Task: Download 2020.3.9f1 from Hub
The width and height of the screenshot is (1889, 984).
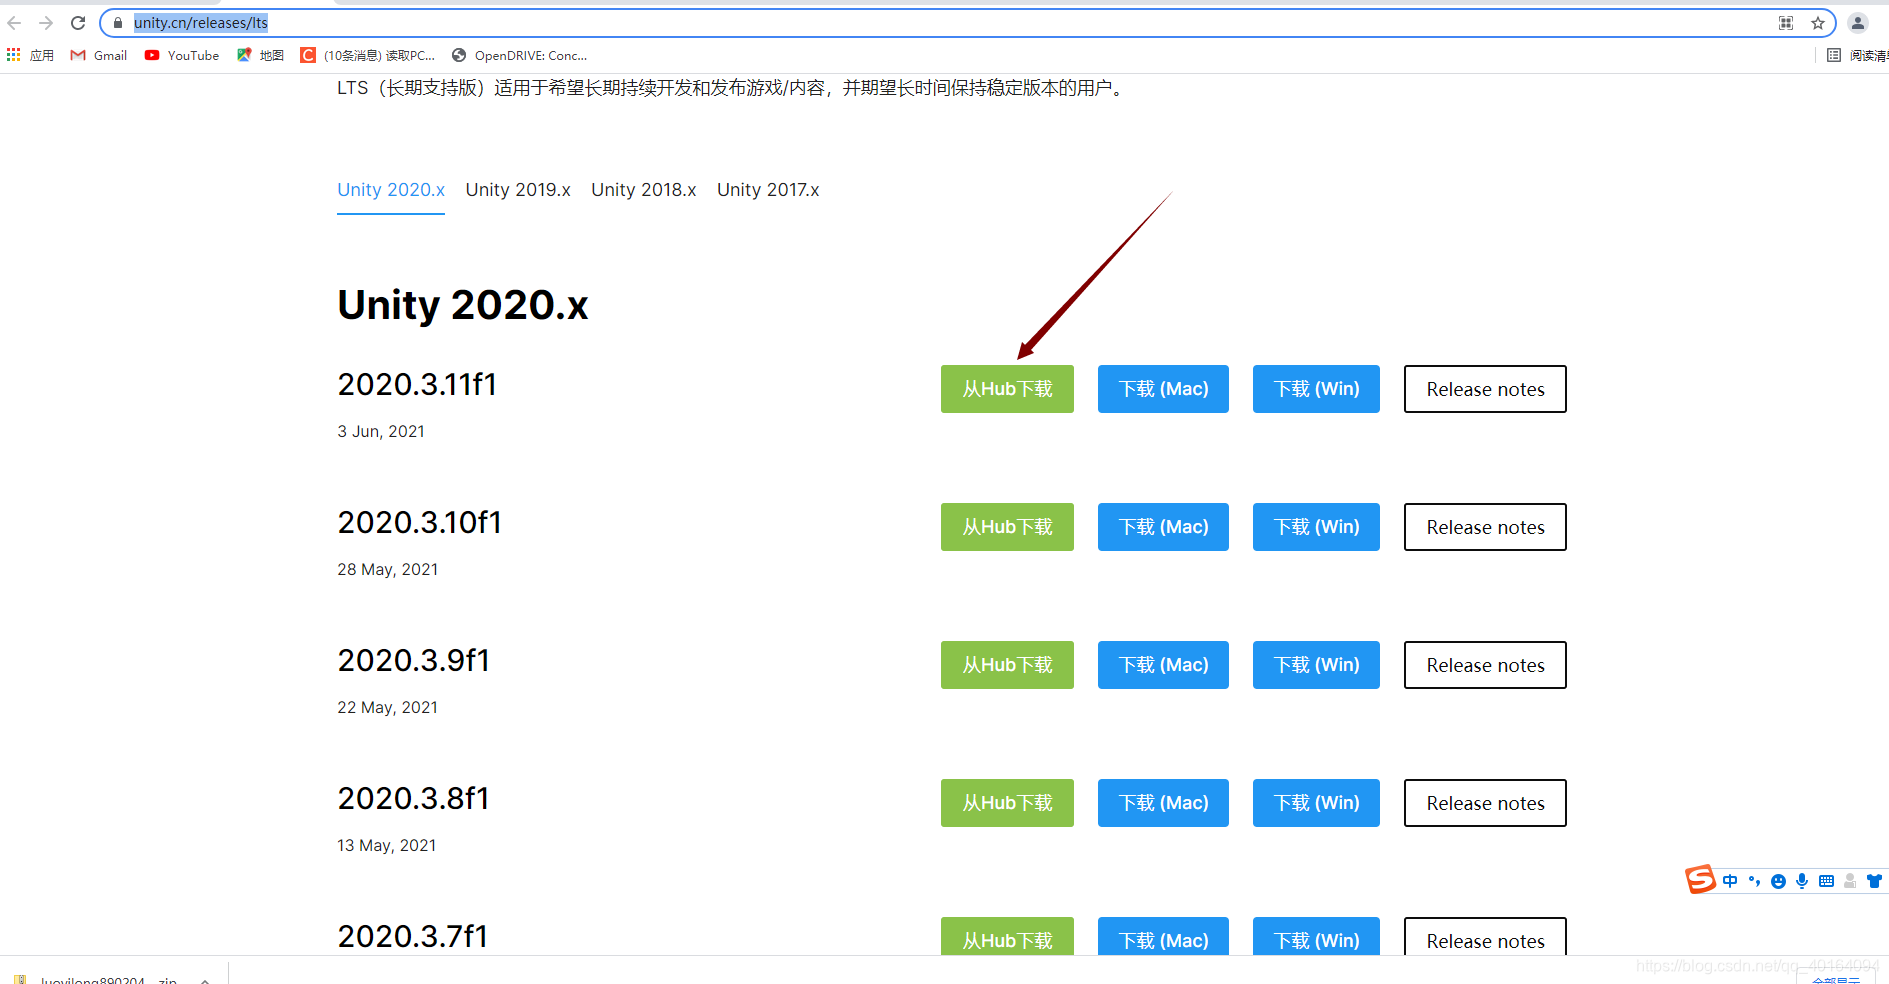Action: [1007, 665]
